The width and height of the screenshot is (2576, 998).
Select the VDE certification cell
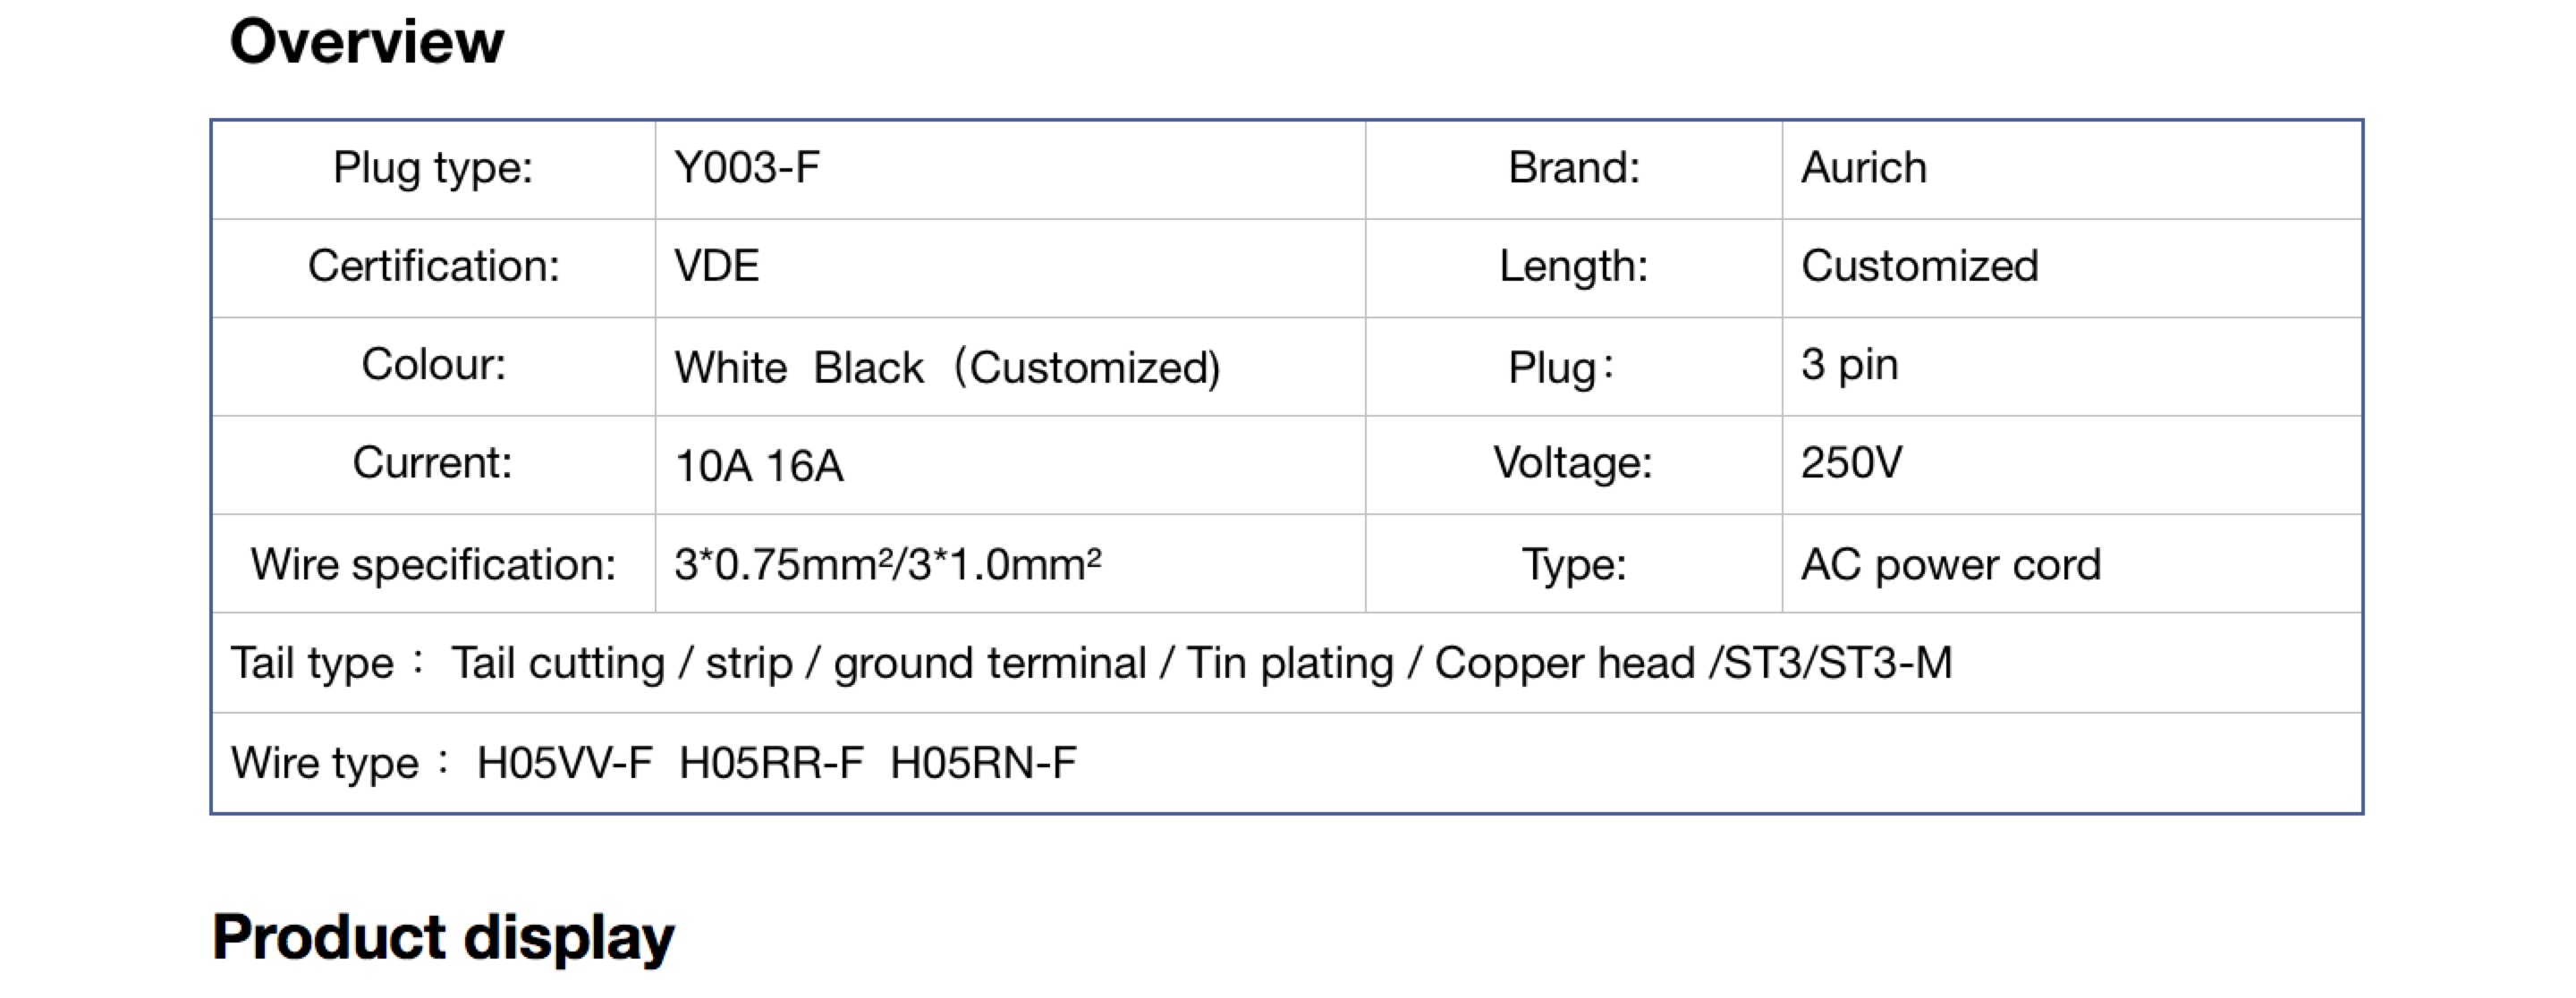click(x=1010, y=268)
